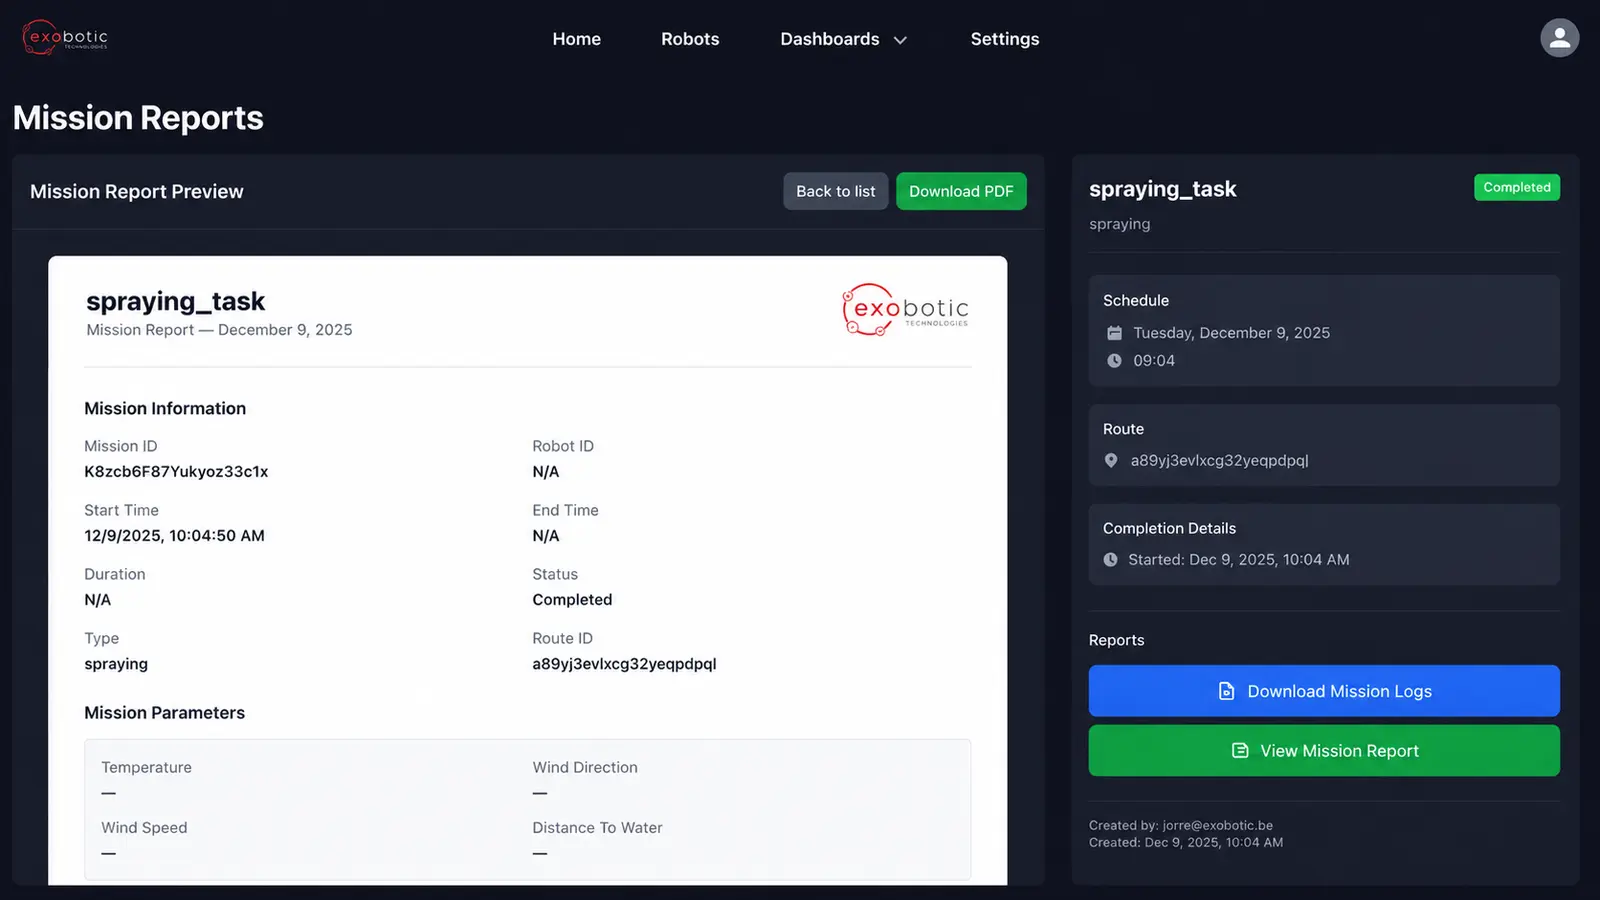Click the route ID in the side panel
1600x900 pixels.
click(x=1219, y=461)
